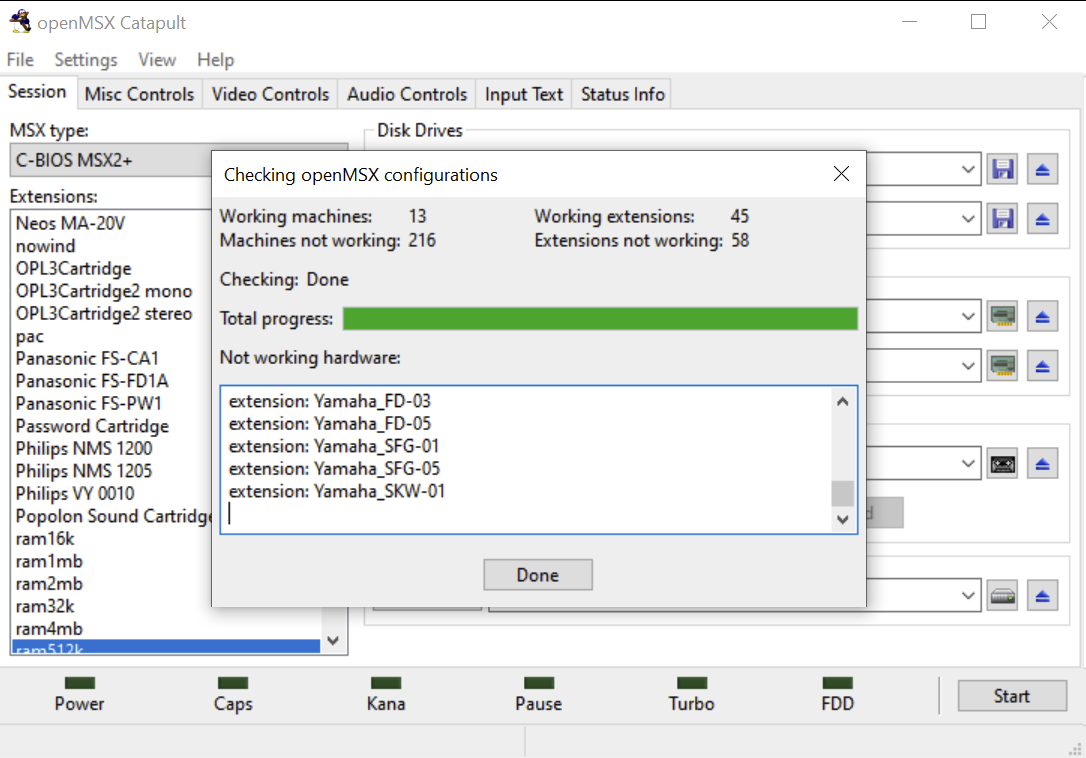Click the lower cartridge slot icon
Screen dimensions: 1086x758
1002,366
